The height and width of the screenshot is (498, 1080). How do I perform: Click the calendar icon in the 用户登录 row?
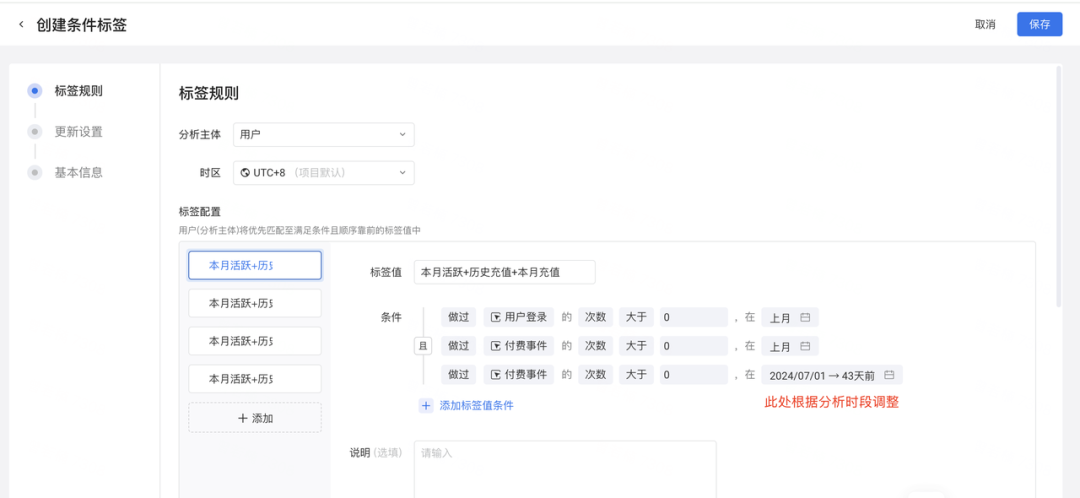[x=804, y=318]
